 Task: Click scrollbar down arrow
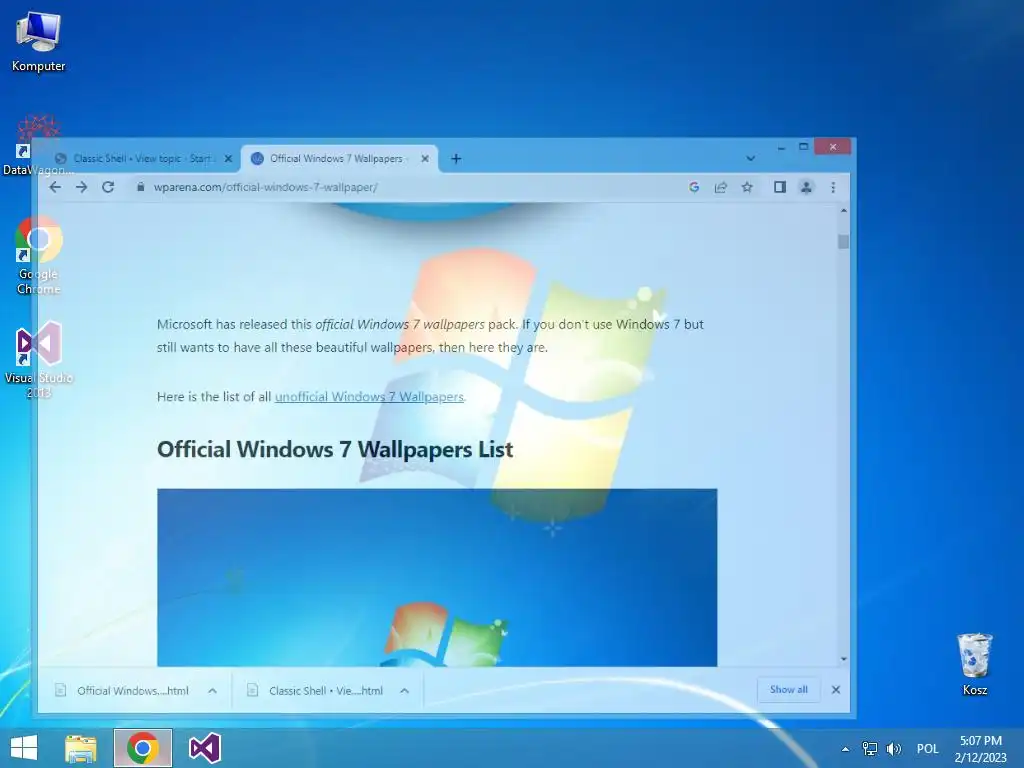(844, 659)
